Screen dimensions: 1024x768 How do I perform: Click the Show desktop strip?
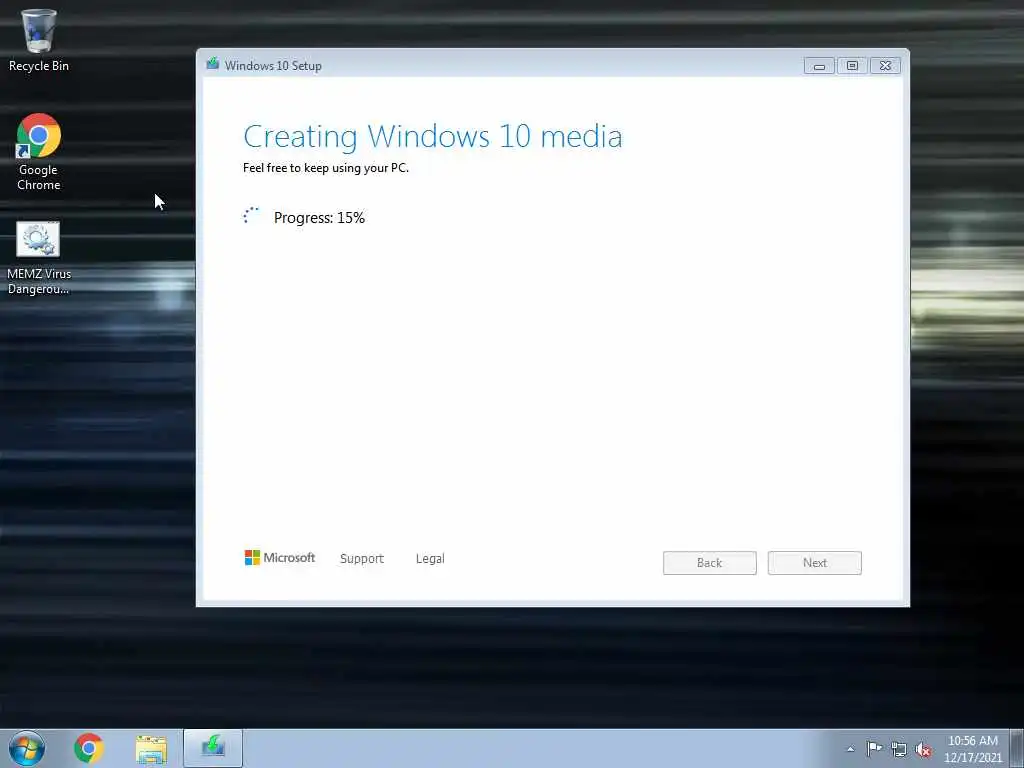pos(1016,748)
